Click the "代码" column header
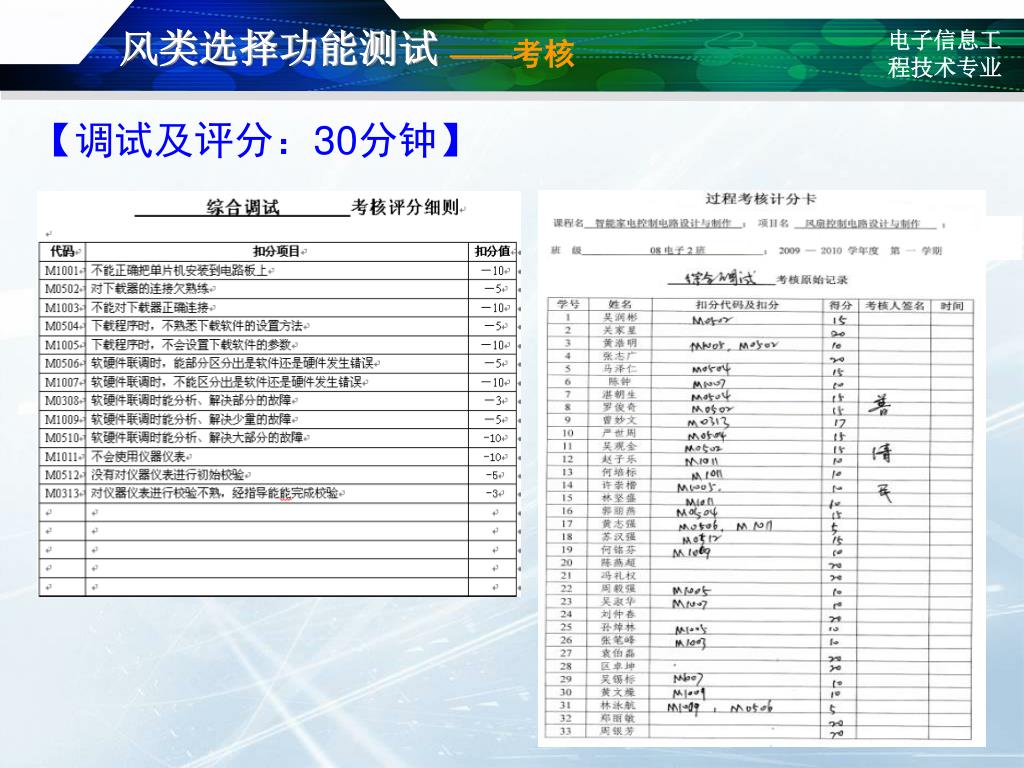This screenshot has width=1024, height=768. tap(62, 251)
